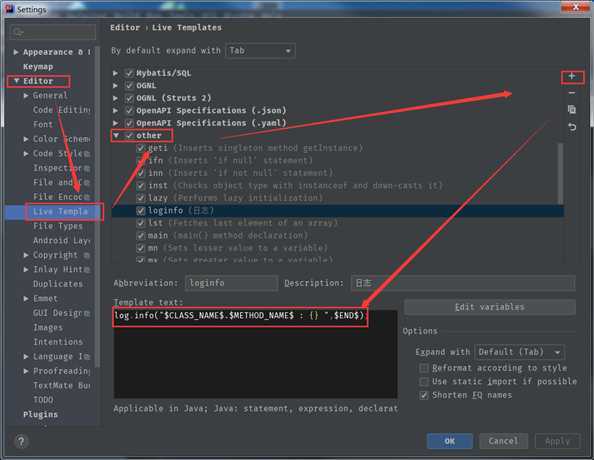Open the Duplicates settings page
594x460 pixels.
[x=58, y=284]
